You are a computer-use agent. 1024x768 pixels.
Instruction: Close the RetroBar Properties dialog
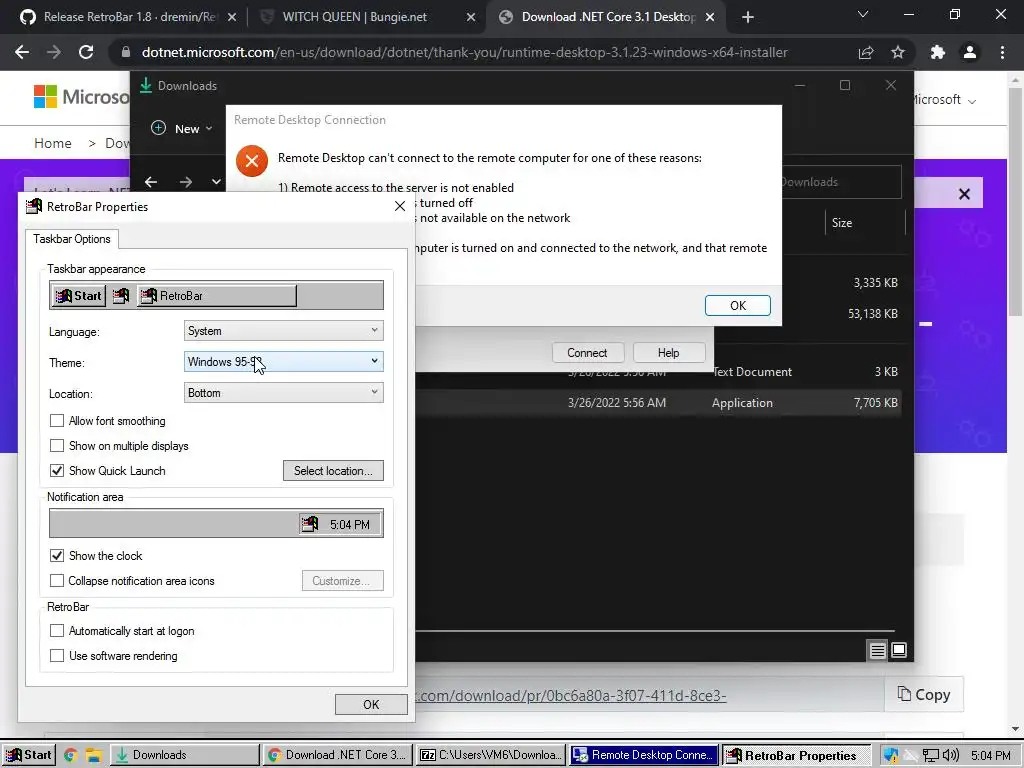click(400, 206)
